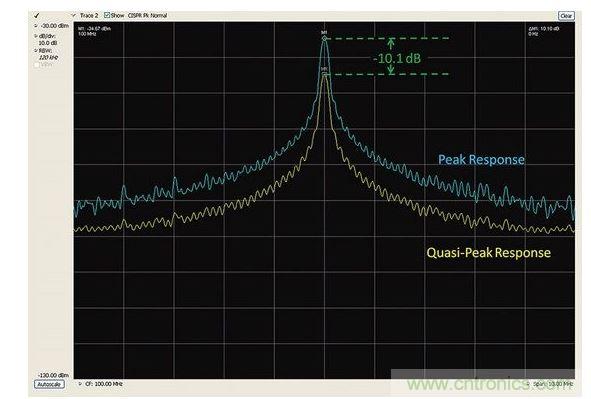Click the 120 kHz RBW value field
The width and height of the screenshot is (591, 399).
coord(48,57)
